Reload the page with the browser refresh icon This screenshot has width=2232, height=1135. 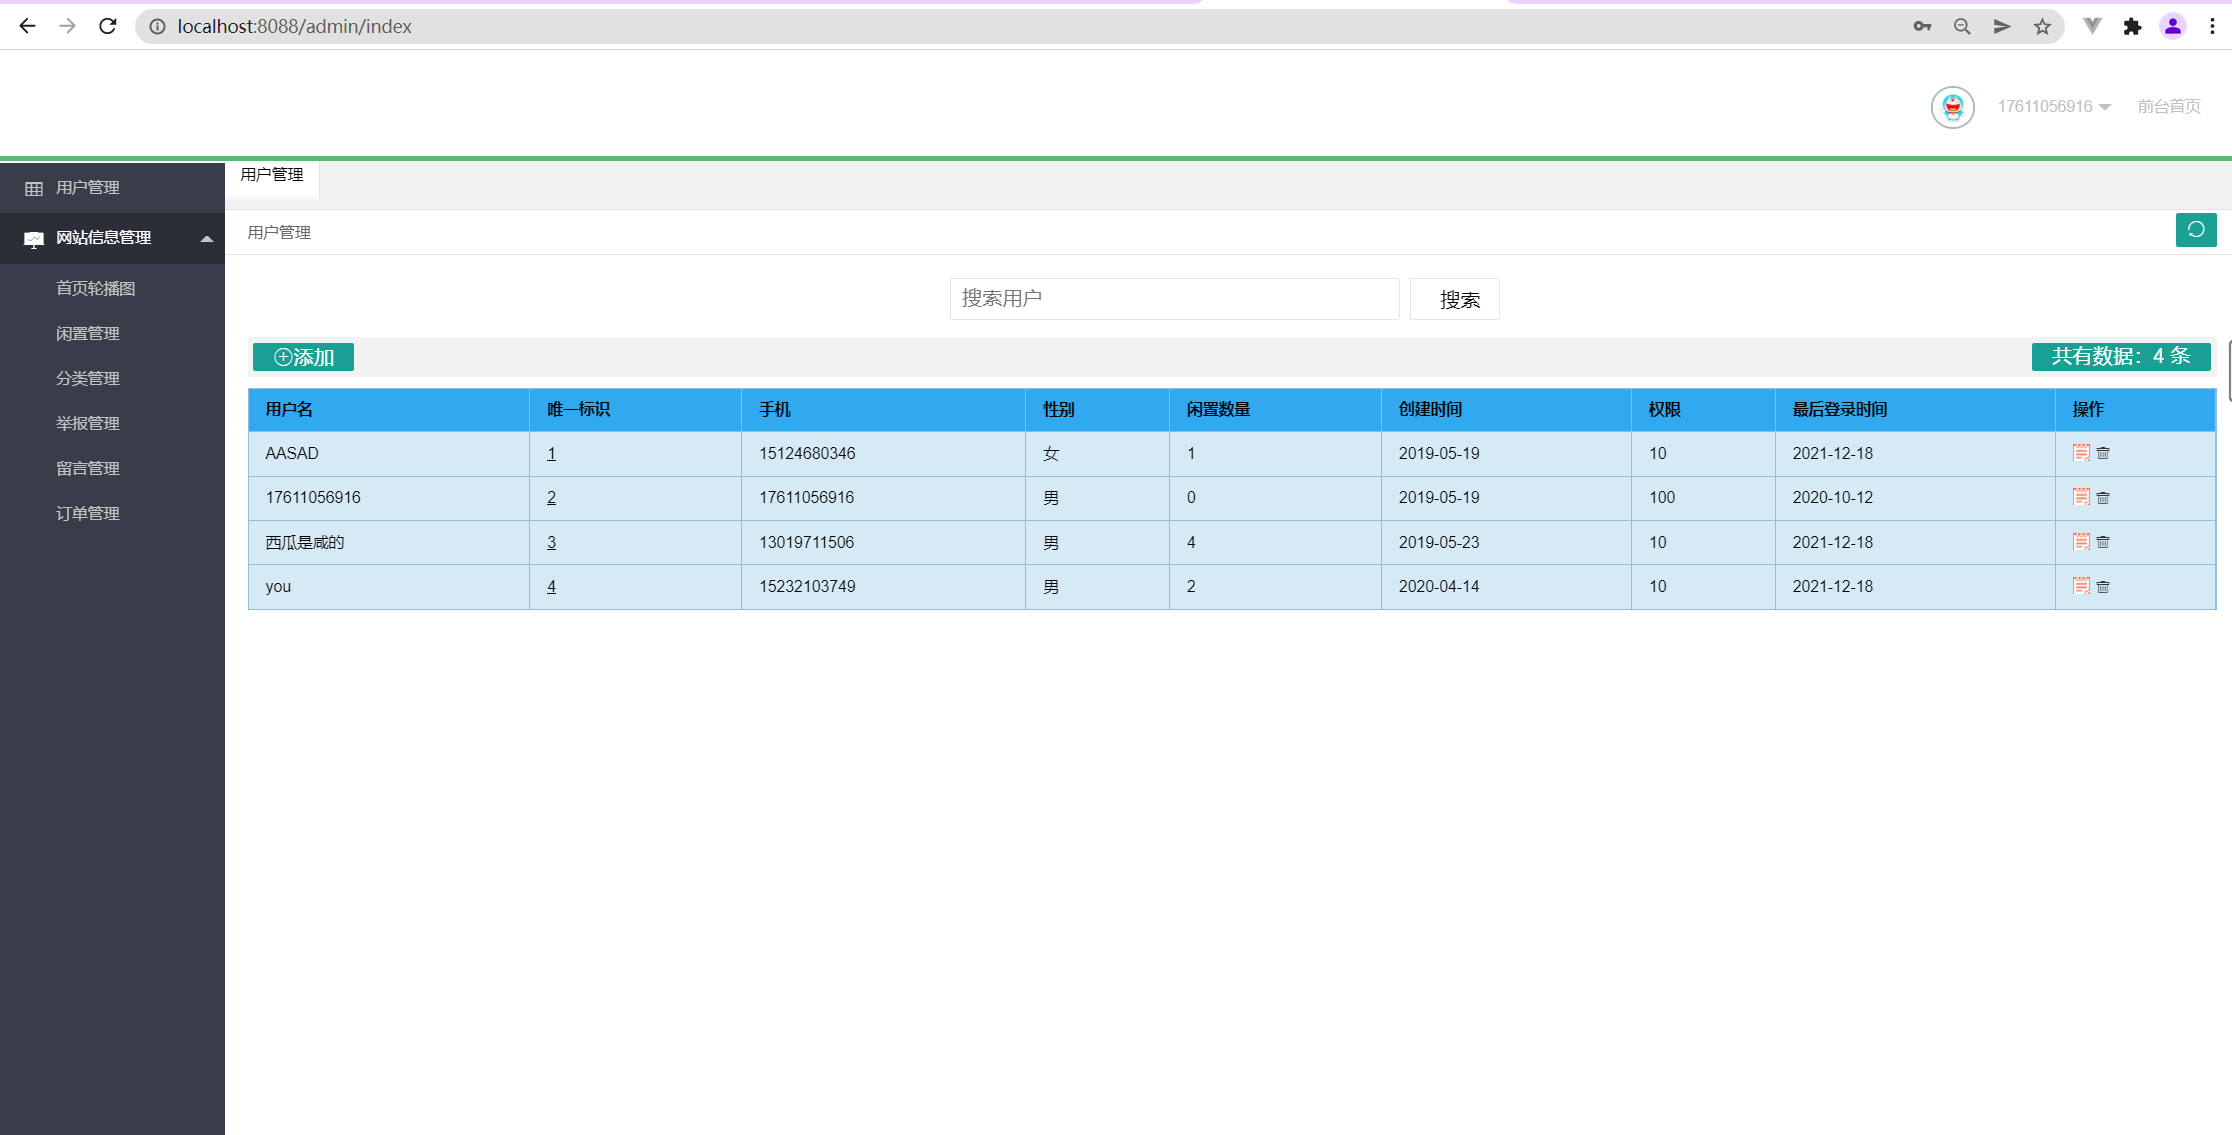coord(108,27)
